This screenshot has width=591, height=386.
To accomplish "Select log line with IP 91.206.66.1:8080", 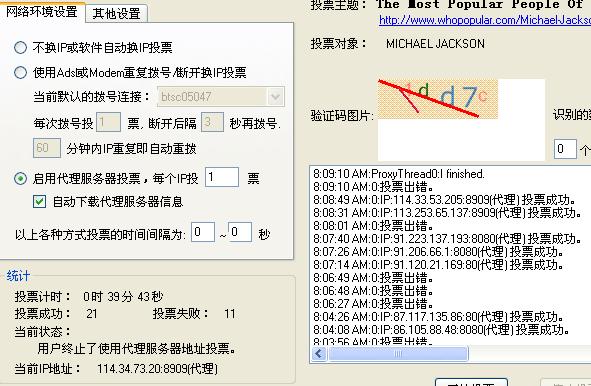I will (x=438, y=252).
